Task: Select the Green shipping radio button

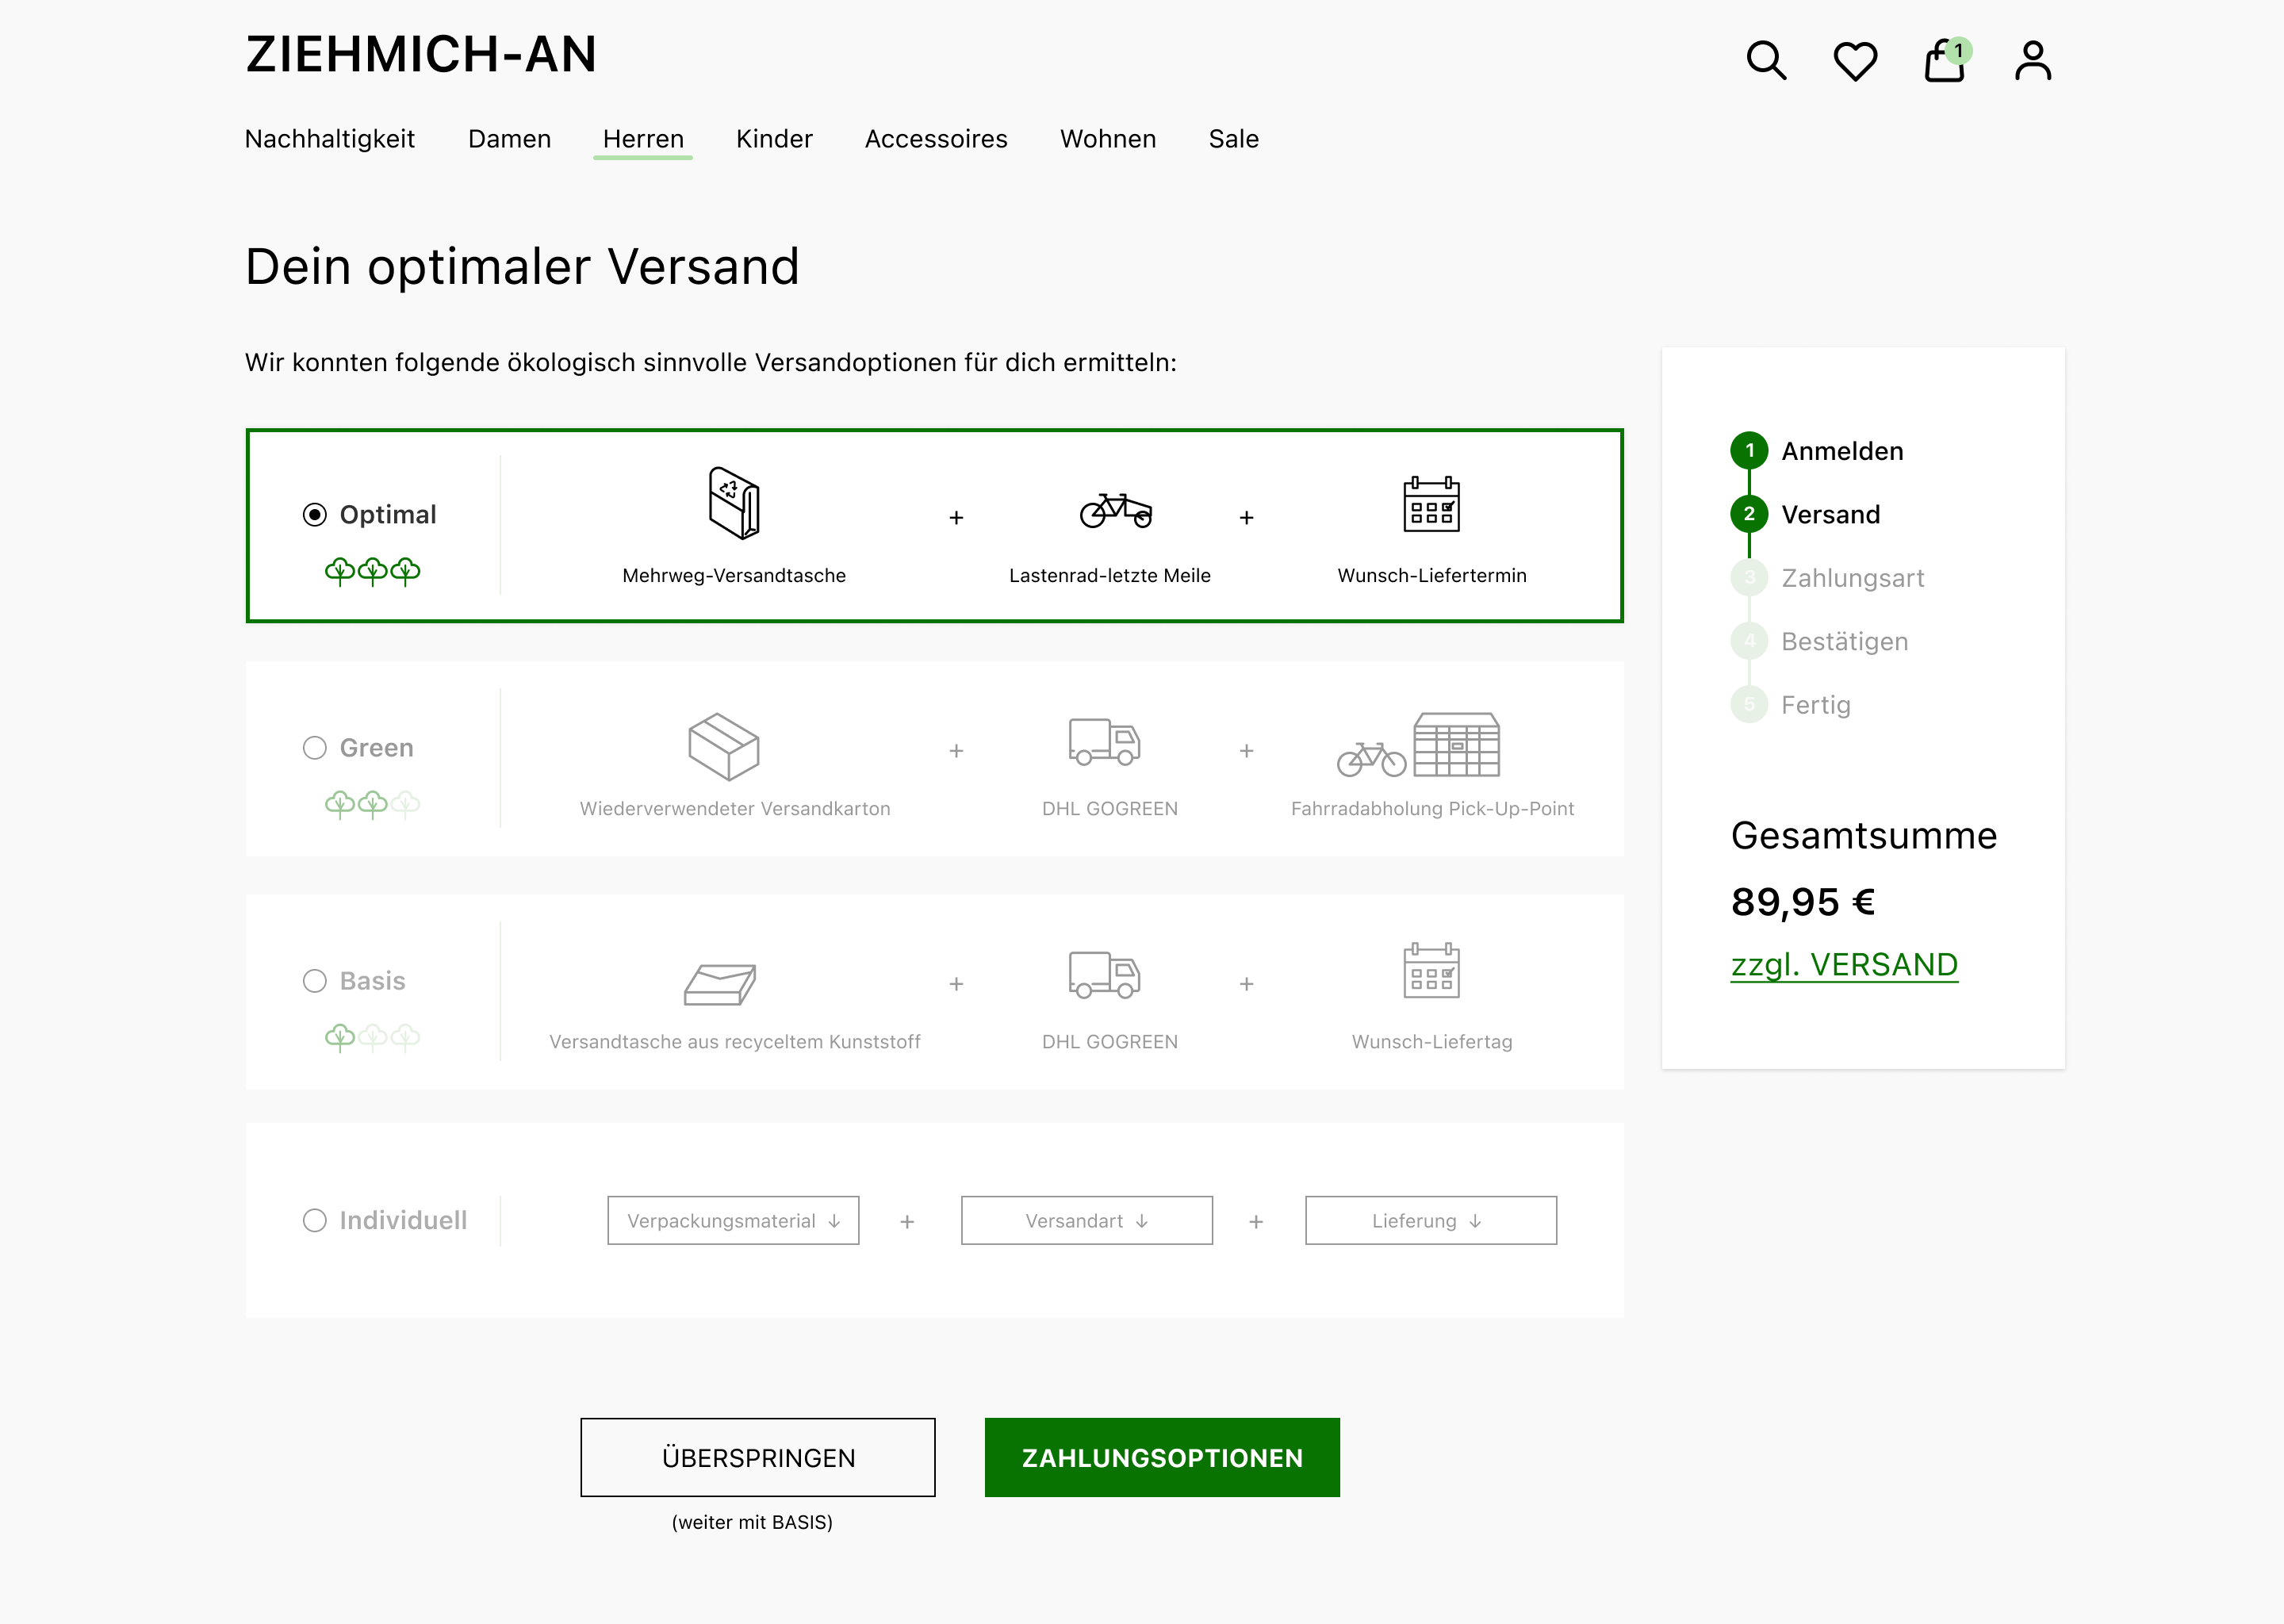Action: pos(315,748)
